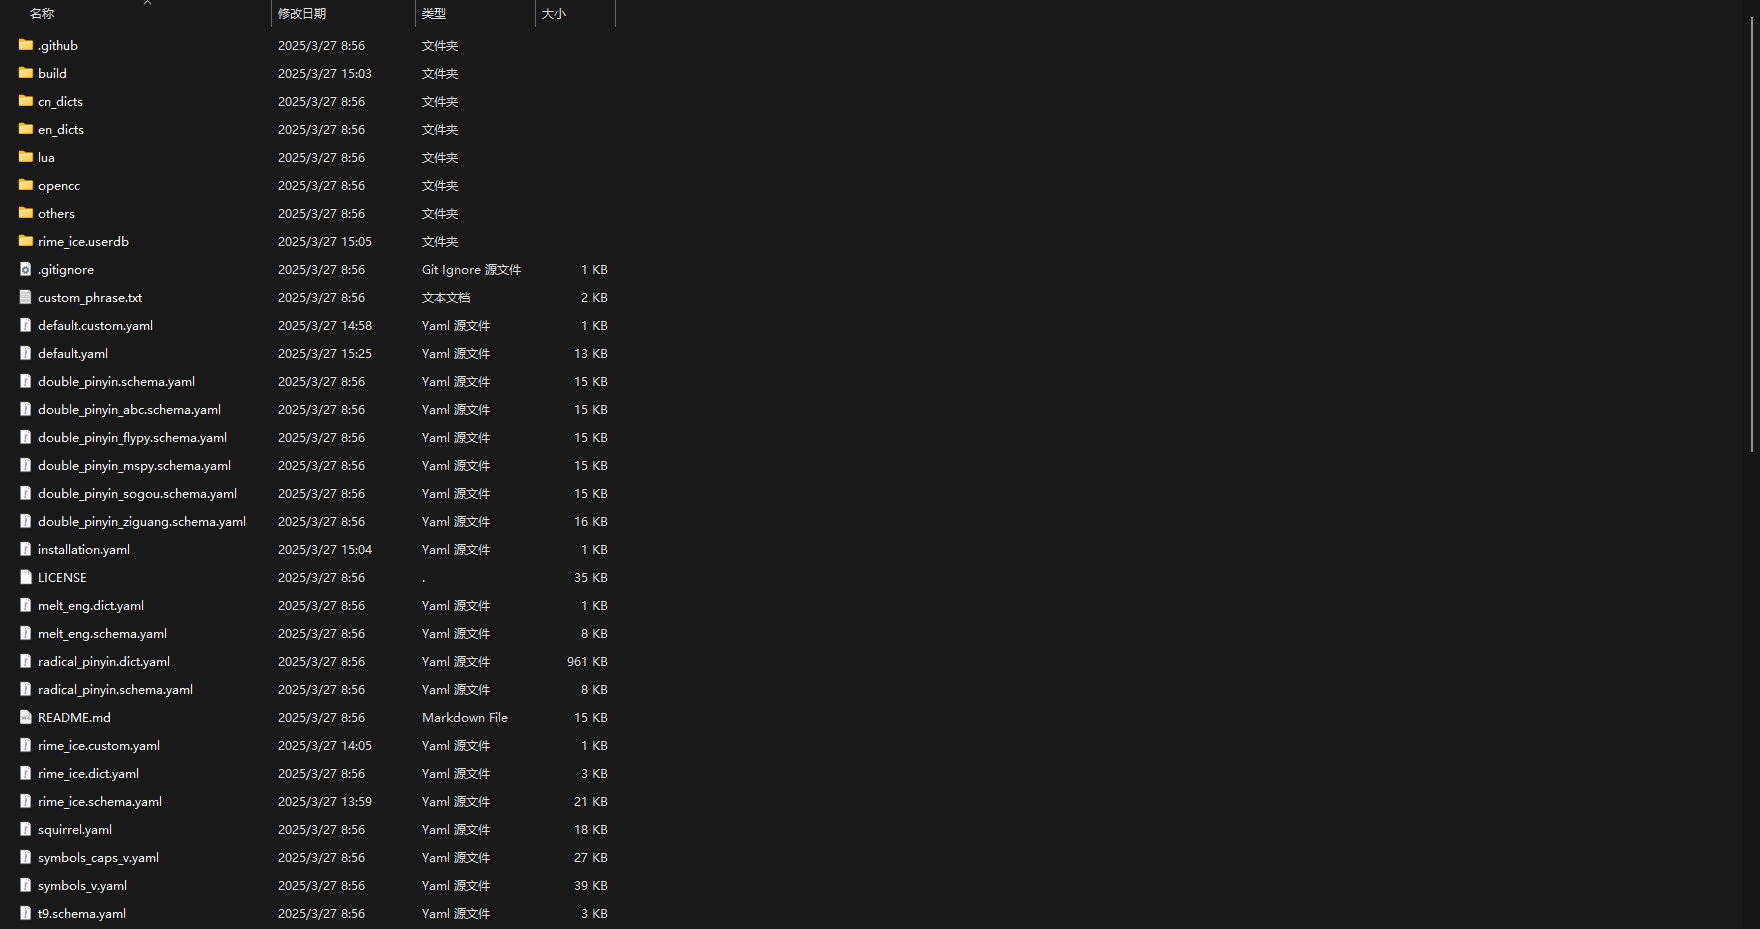Image resolution: width=1760 pixels, height=929 pixels.
Task: Click the squirrel.yaml file icon
Action: [x=26, y=829]
